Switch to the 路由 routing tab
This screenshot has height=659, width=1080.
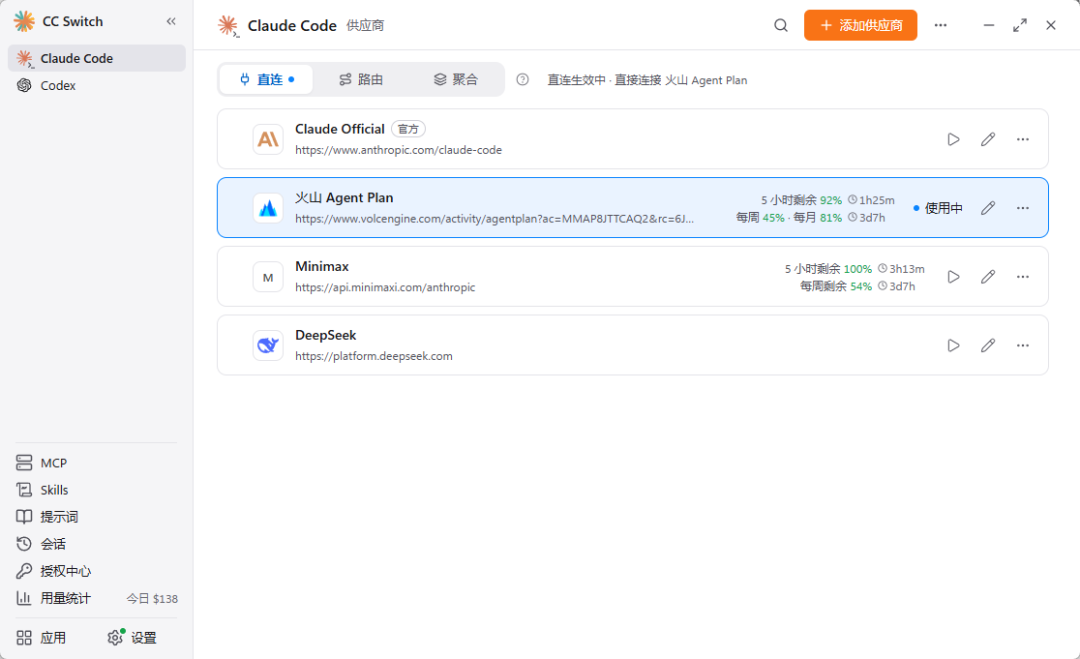click(x=361, y=80)
